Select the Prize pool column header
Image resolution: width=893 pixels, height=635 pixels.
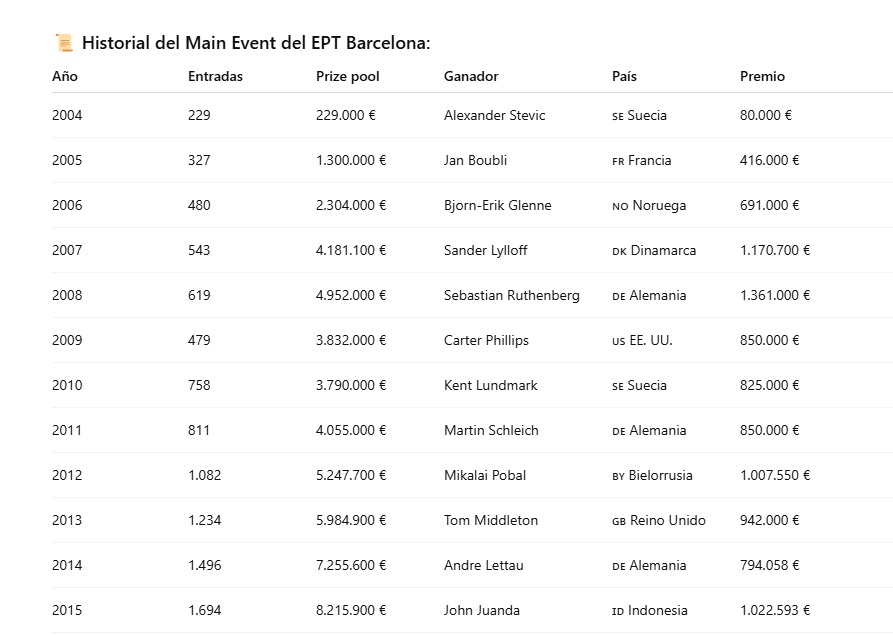(347, 76)
